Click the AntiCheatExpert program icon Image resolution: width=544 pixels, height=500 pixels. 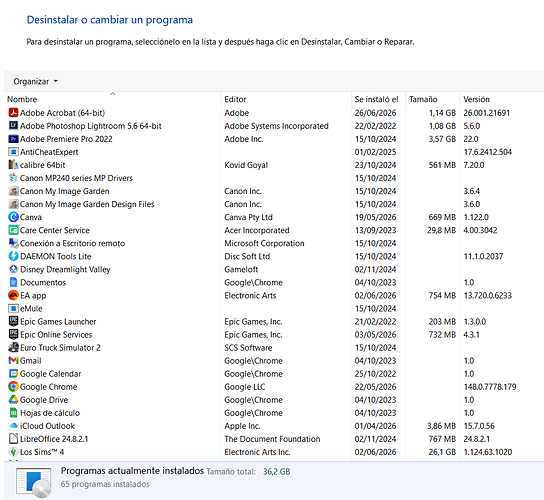coord(13,152)
